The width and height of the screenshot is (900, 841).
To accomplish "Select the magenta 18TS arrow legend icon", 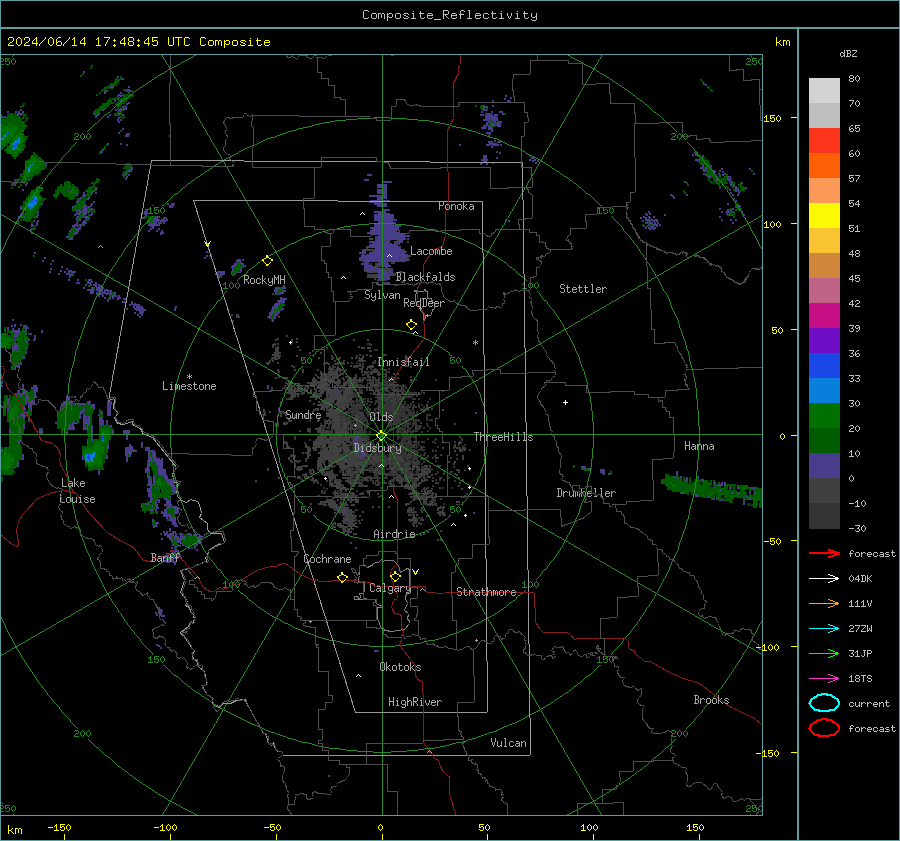I will (824, 679).
